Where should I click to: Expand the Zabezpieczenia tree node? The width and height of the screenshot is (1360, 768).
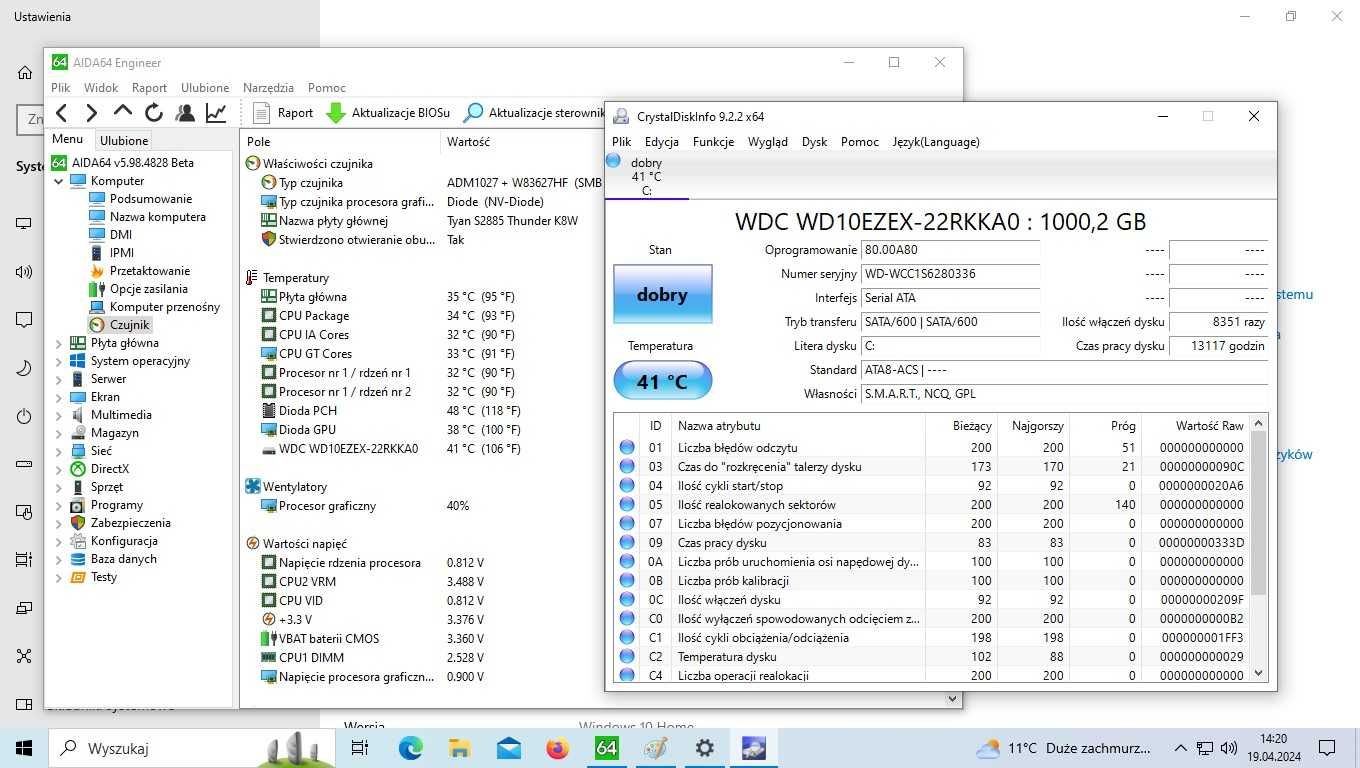(x=59, y=523)
